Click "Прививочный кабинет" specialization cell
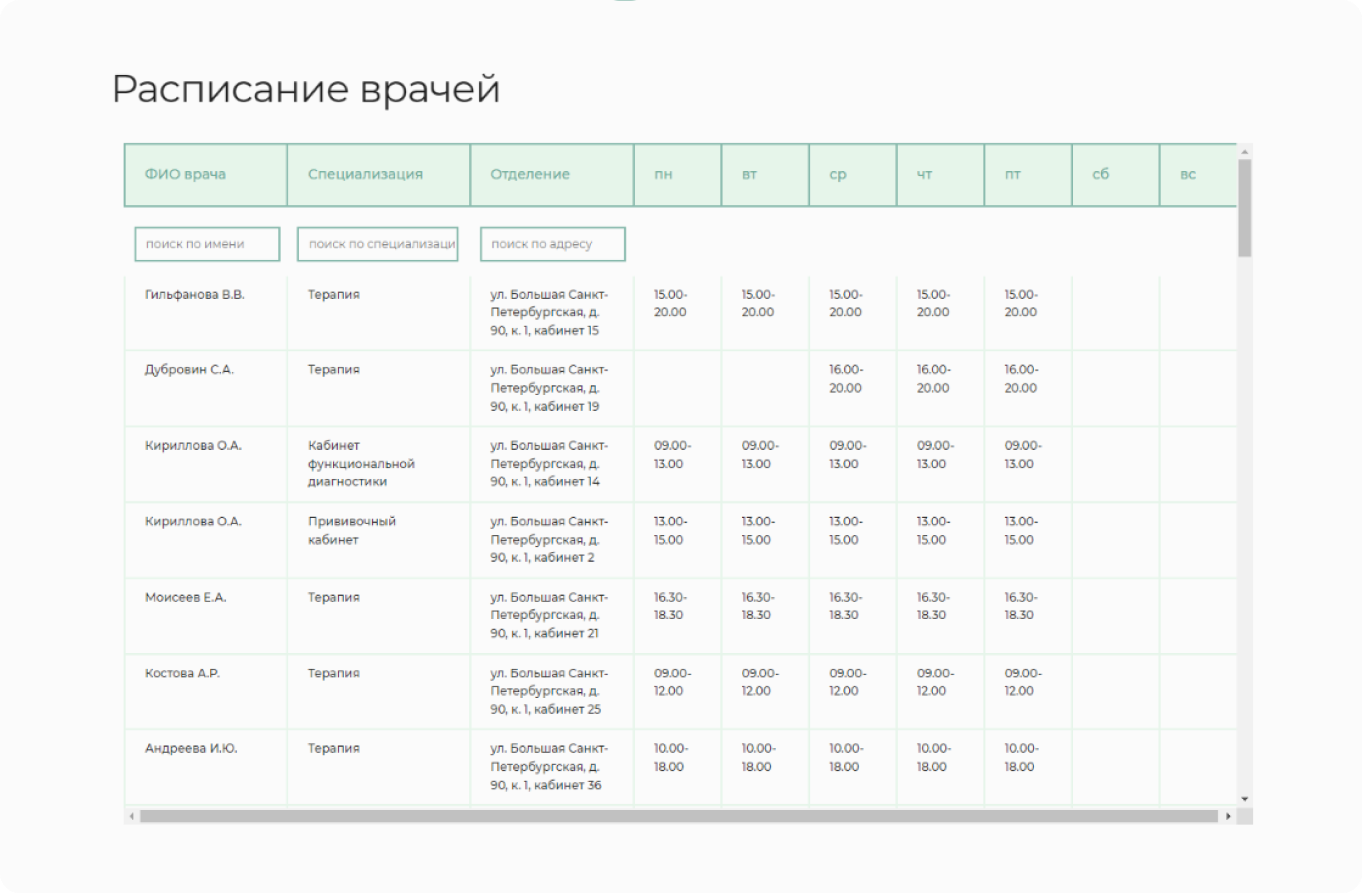1362x893 pixels. coord(352,531)
